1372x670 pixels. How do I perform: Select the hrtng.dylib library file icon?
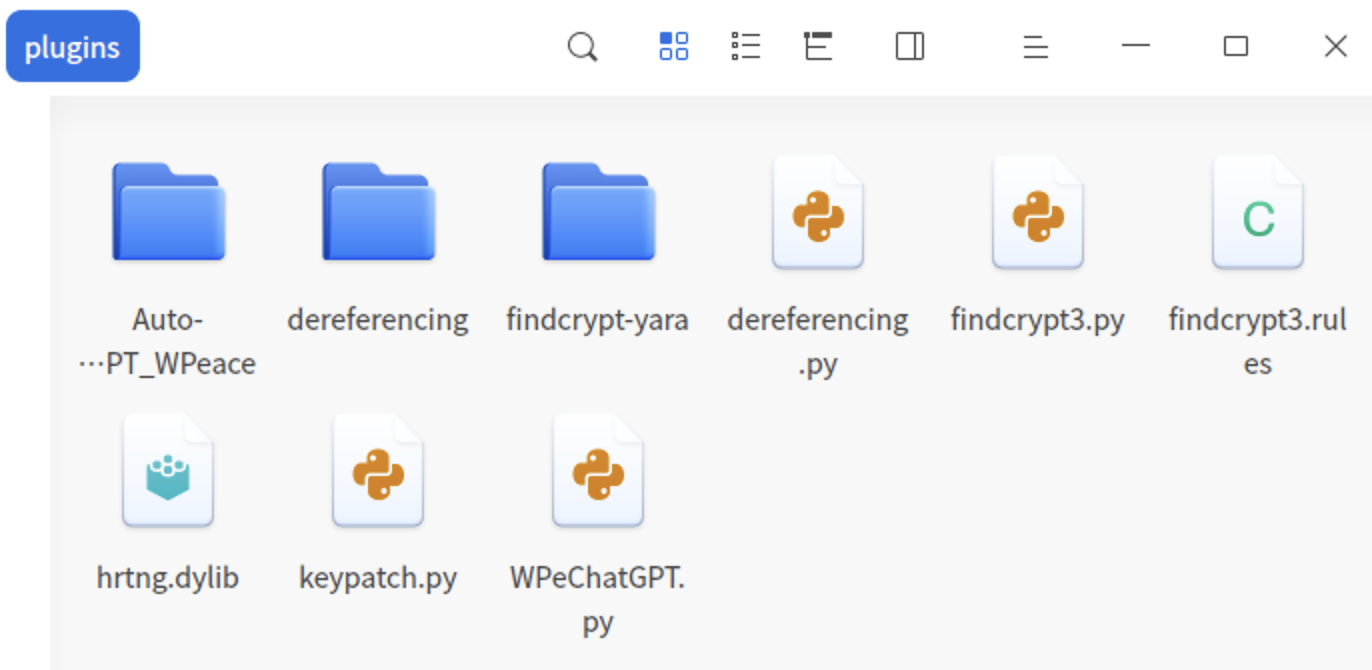(x=168, y=470)
